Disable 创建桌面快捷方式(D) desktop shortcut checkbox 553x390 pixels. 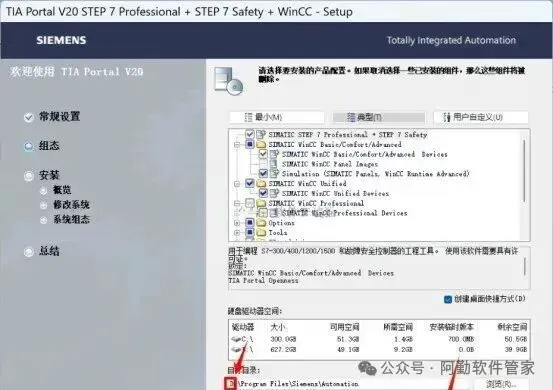tap(448, 300)
